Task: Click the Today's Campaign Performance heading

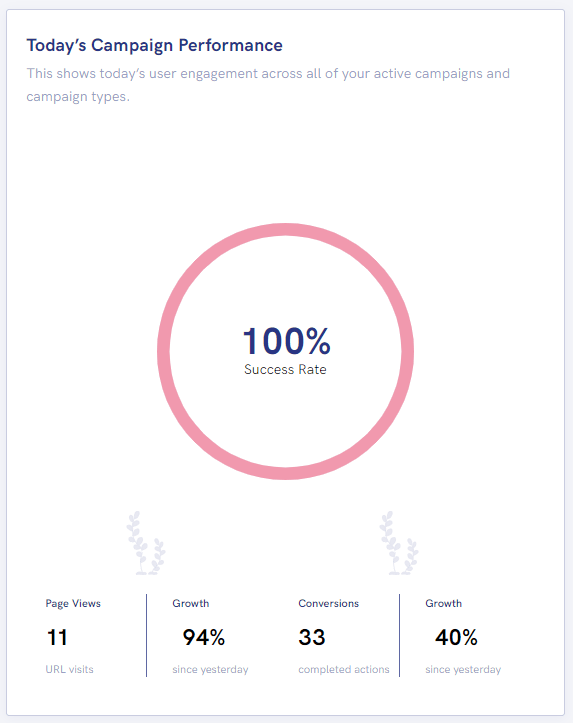Action: [x=154, y=45]
